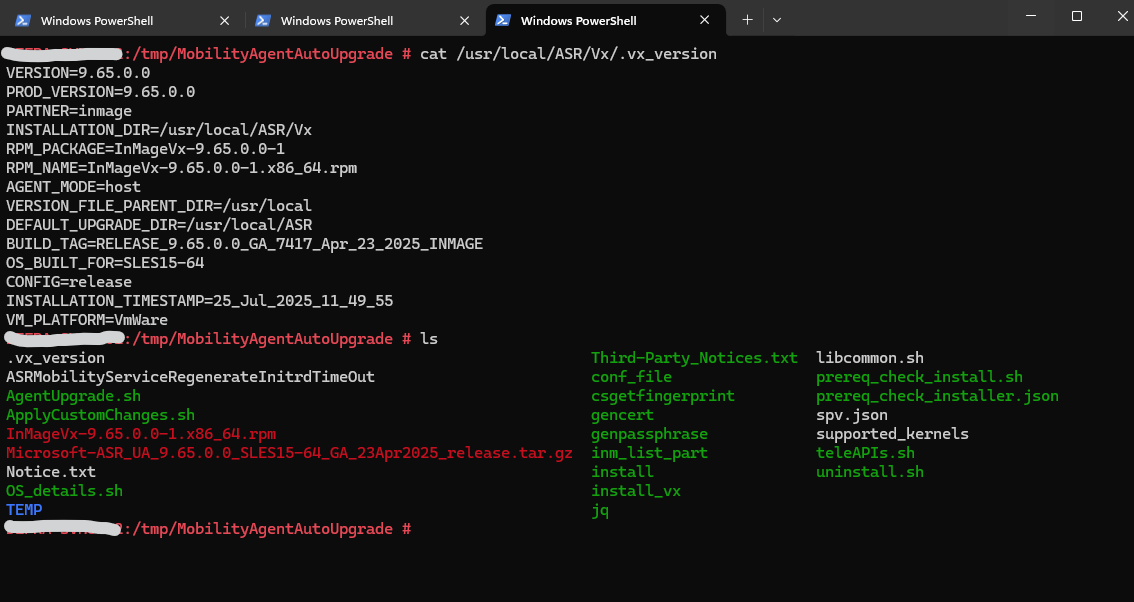Click install_vx file name

(636, 491)
